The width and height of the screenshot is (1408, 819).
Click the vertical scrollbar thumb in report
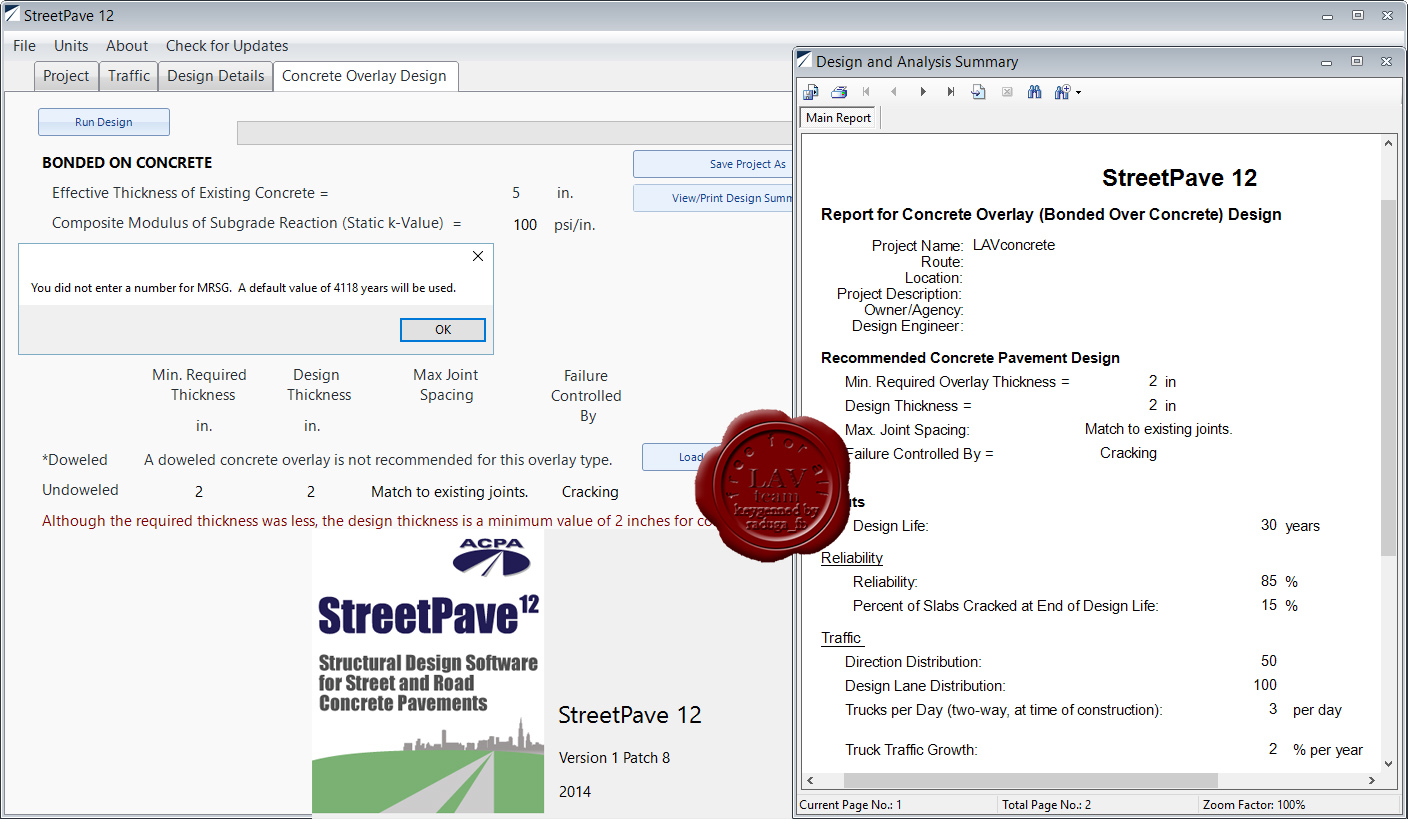coord(1388,378)
